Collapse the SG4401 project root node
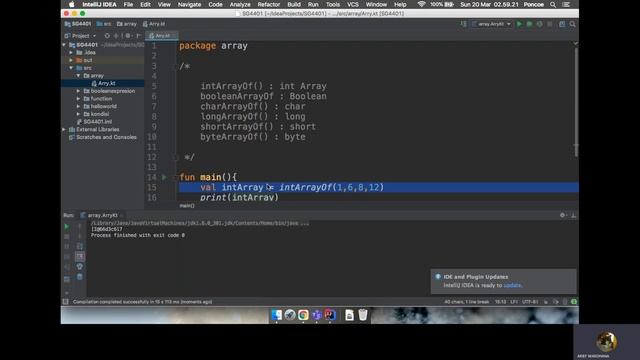 click(x=64, y=44)
